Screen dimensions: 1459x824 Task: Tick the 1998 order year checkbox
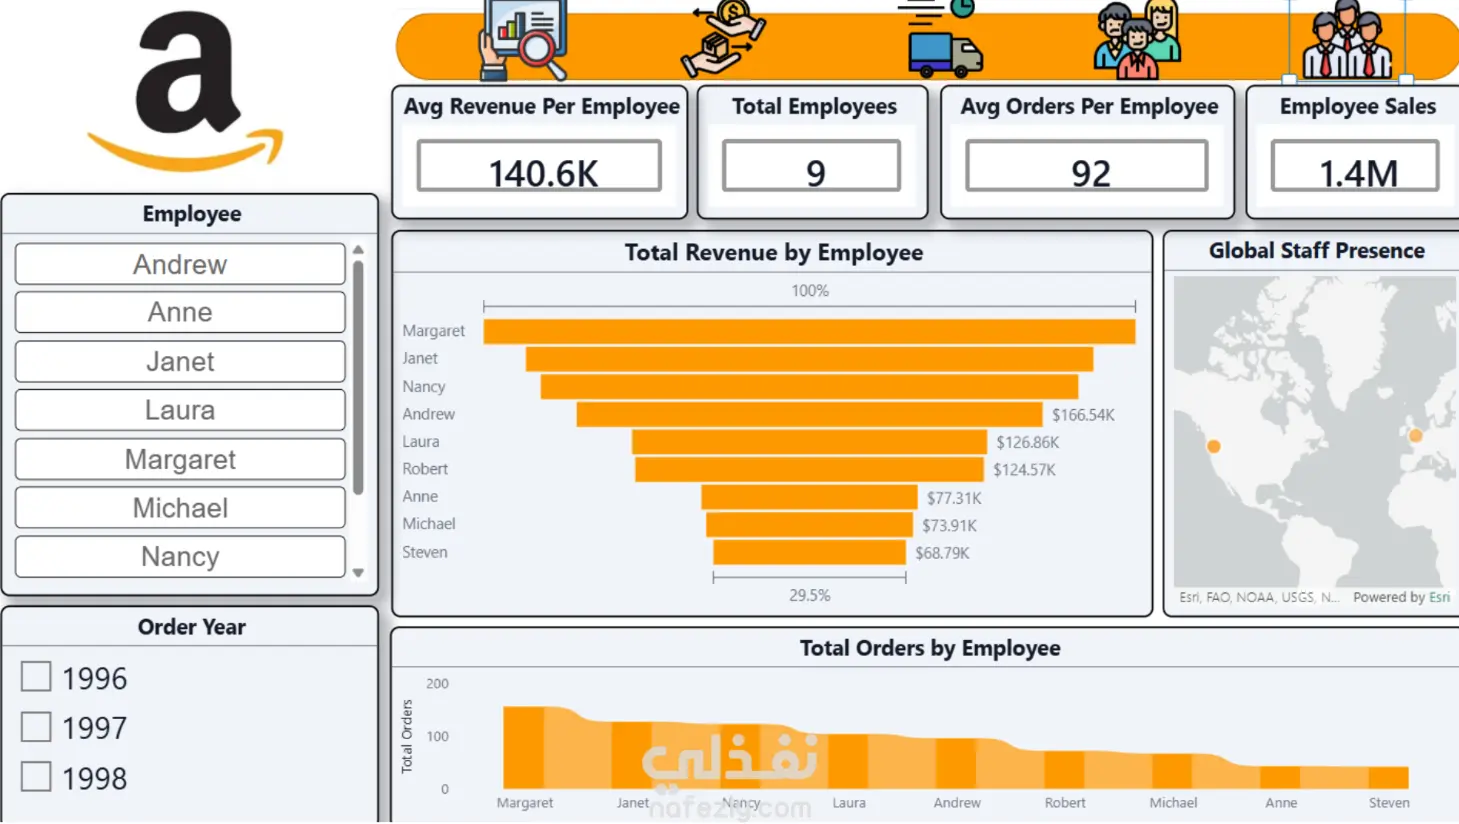(x=36, y=777)
